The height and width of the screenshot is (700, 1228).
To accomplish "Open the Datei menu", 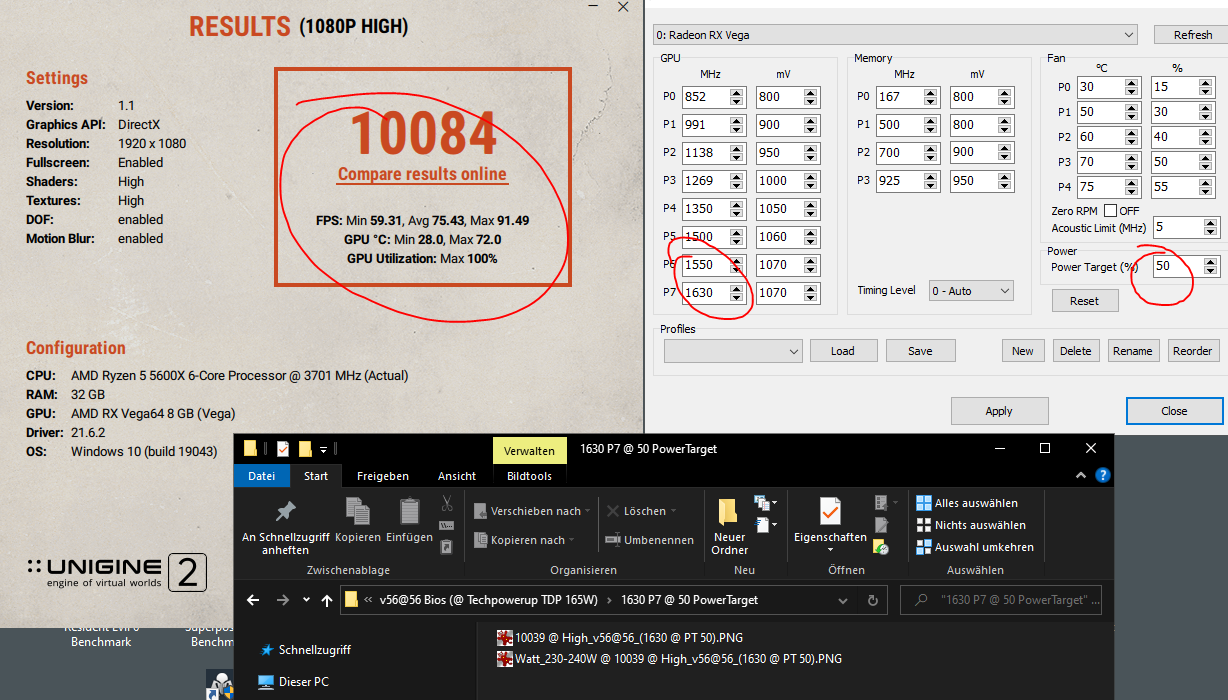I will pos(261,476).
